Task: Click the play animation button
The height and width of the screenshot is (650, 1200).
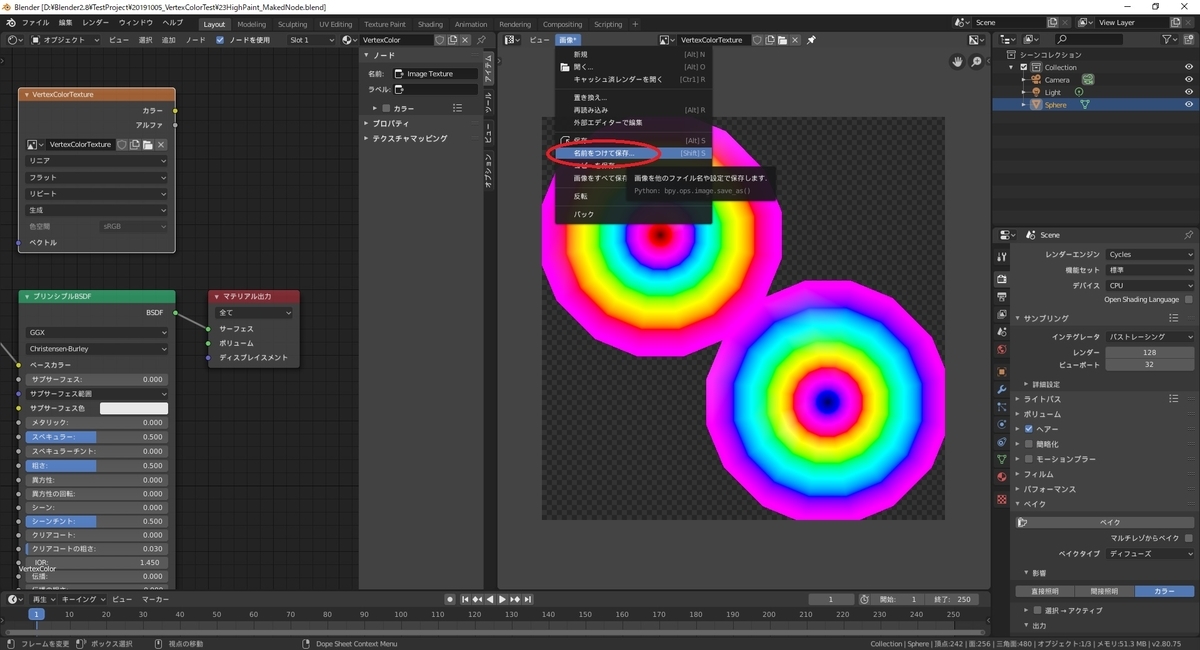Action: pos(502,599)
